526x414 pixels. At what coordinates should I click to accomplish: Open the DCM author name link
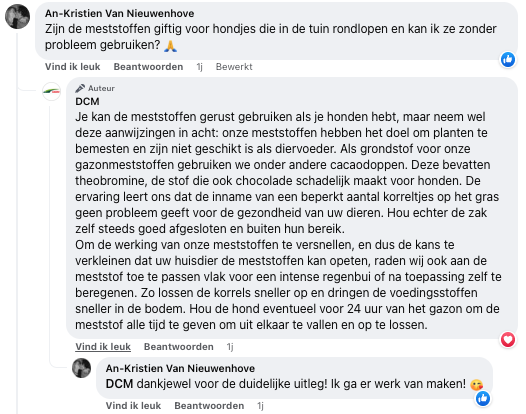tap(87, 101)
